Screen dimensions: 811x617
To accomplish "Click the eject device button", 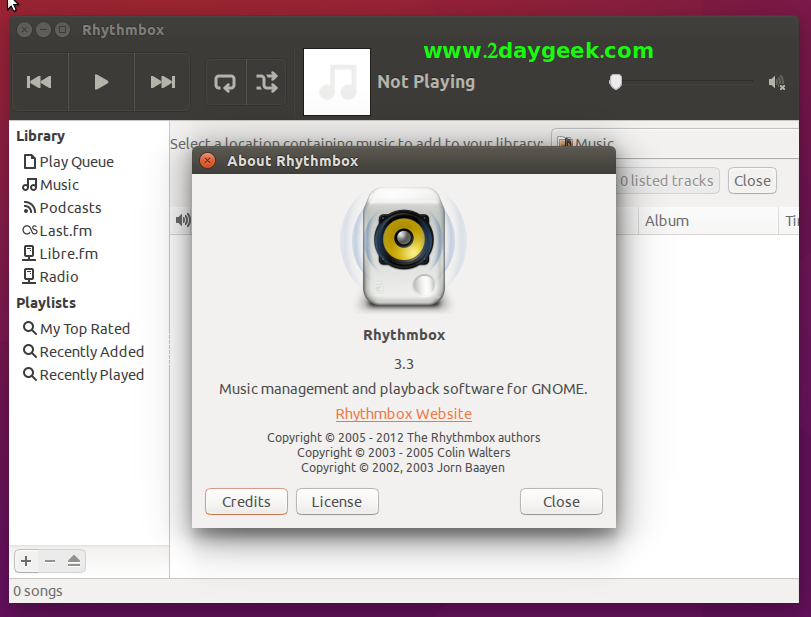I will (x=73, y=561).
